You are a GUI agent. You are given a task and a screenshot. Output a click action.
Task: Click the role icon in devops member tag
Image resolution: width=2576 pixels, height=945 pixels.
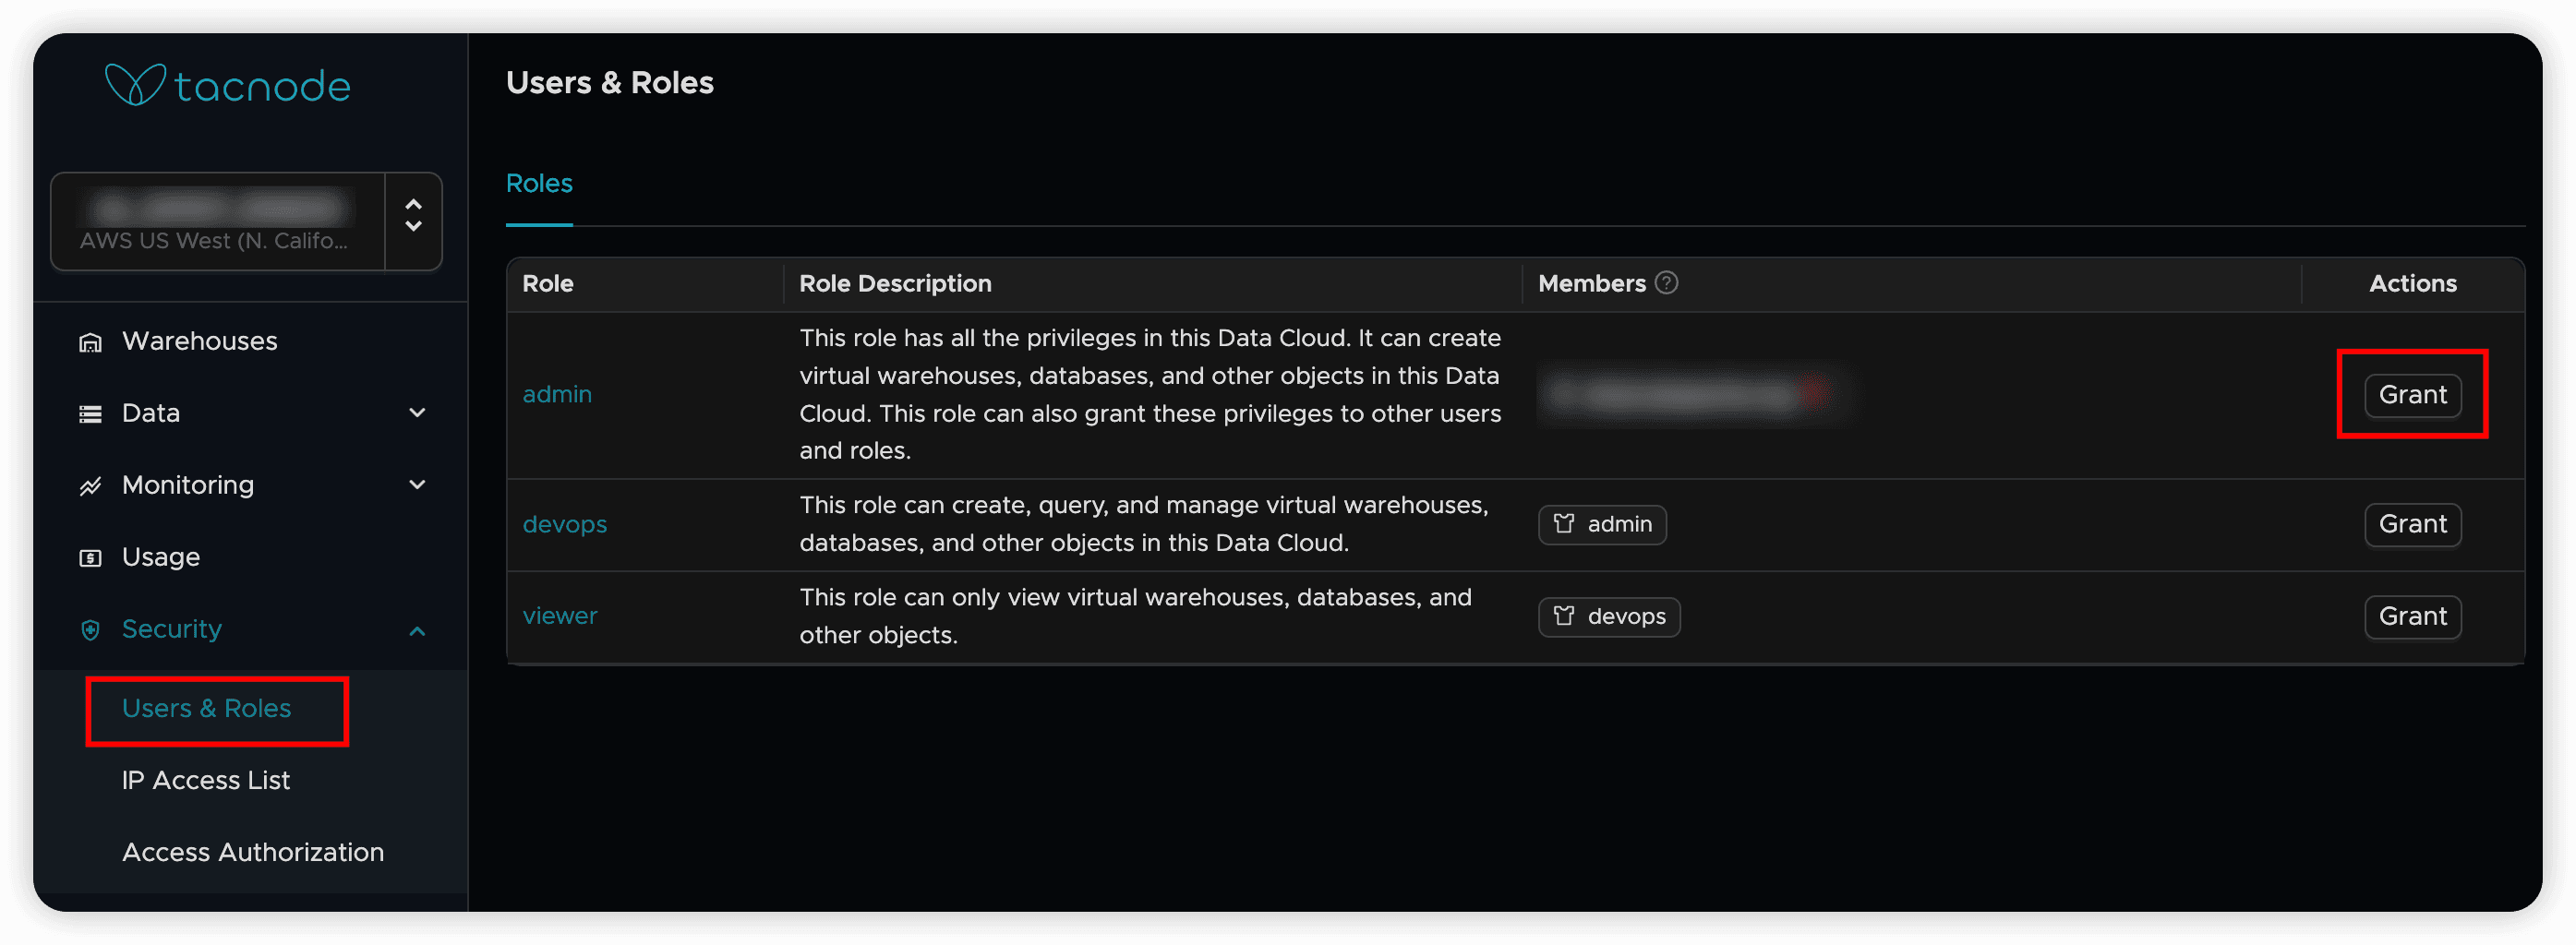1564,616
